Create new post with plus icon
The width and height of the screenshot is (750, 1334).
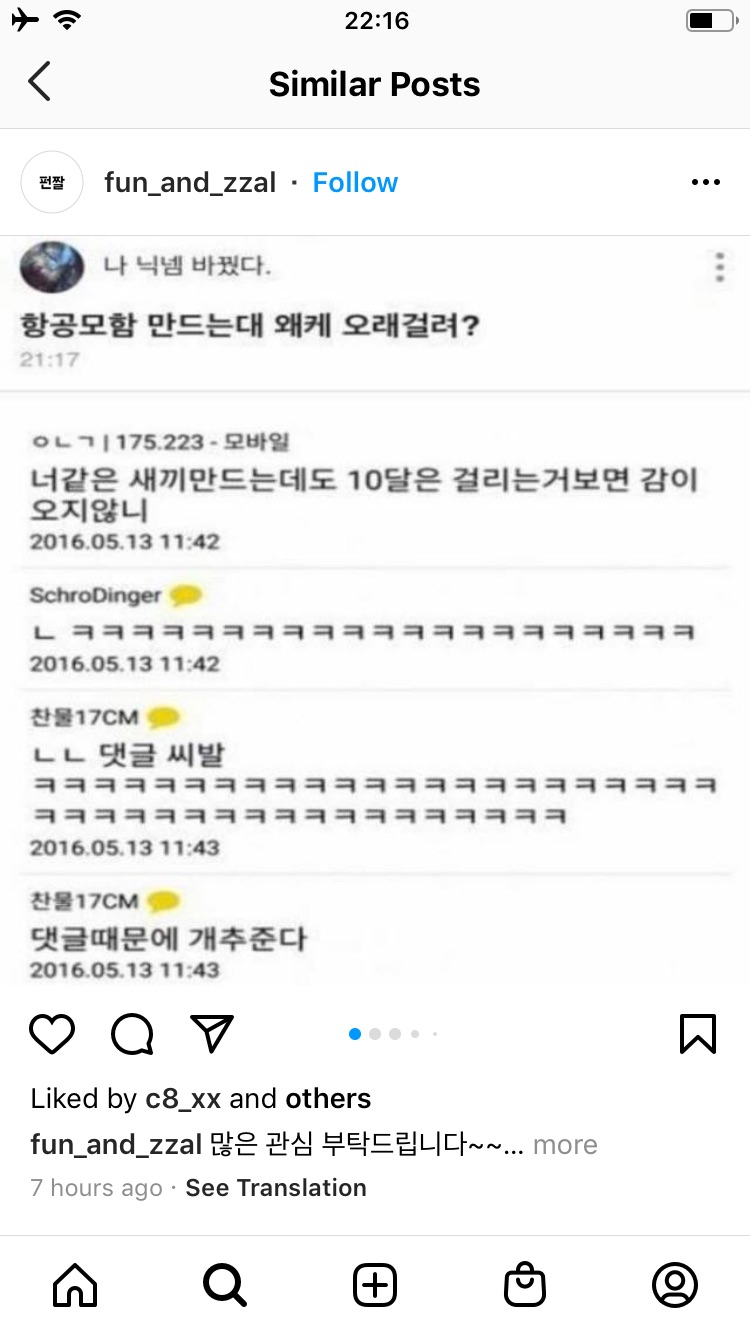(375, 1285)
